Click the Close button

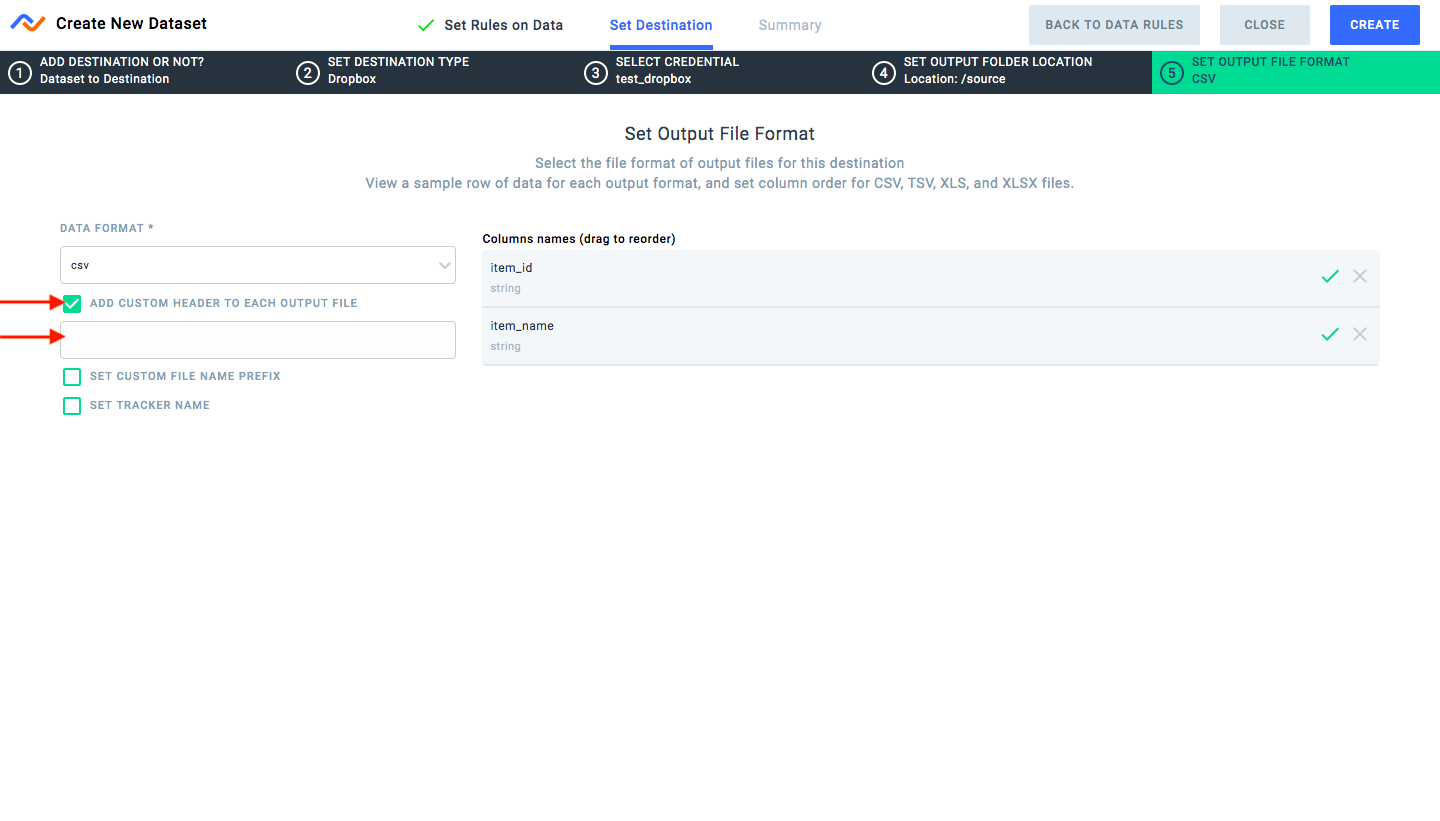1265,25
